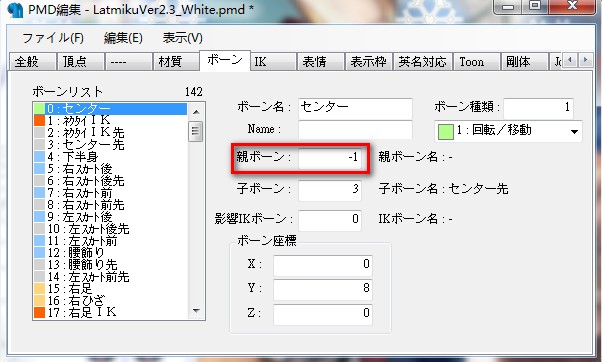Switch to the 英名対応 tab
The image size is (602, 362).
point(423,61)
